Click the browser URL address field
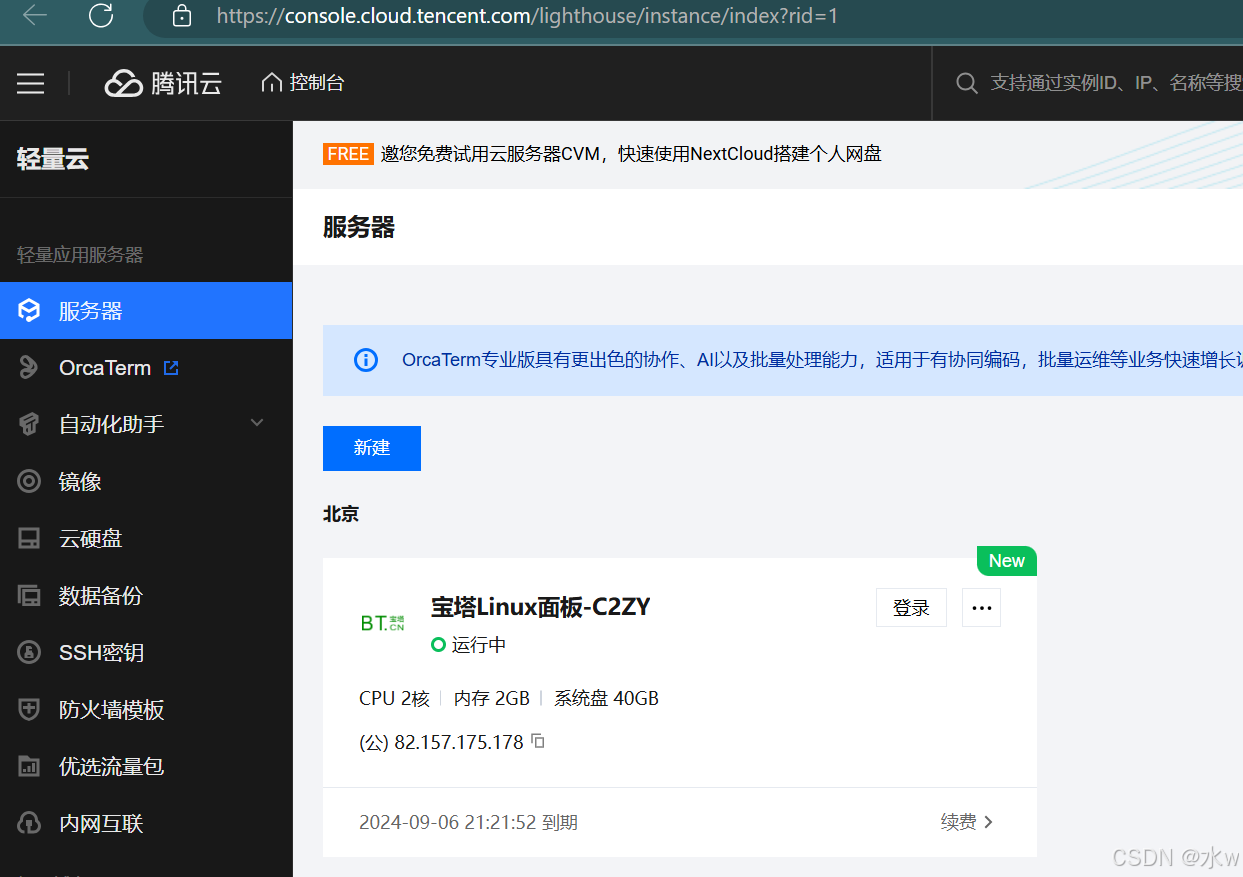 coord(527,16)
